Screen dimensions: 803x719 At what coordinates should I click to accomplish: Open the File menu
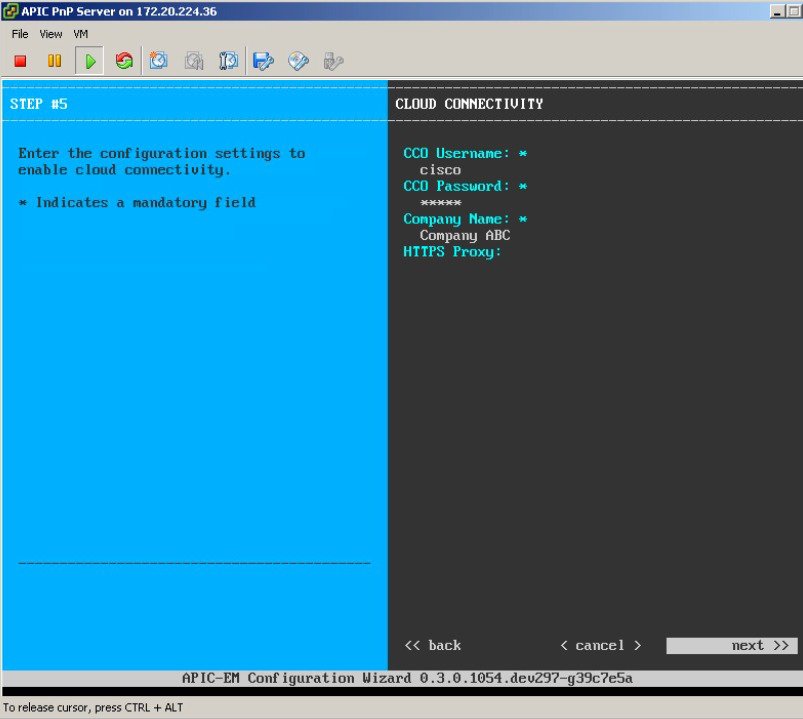point(20,34)
